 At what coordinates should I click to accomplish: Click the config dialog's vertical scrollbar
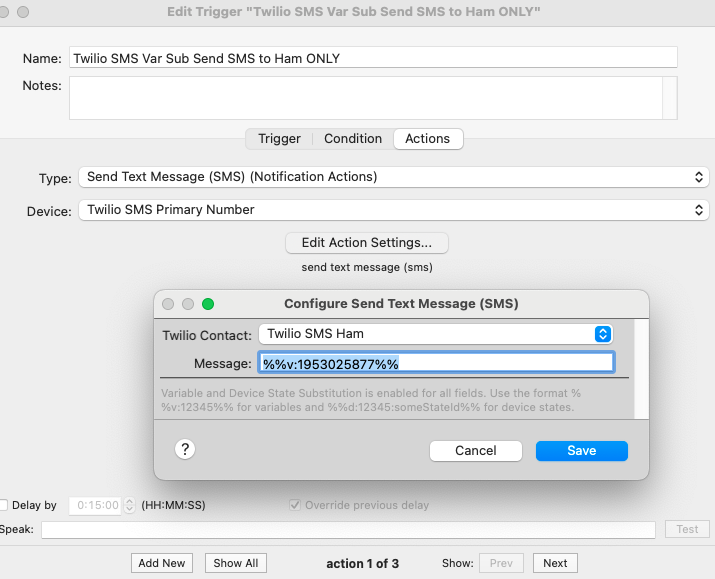[641, 369]
